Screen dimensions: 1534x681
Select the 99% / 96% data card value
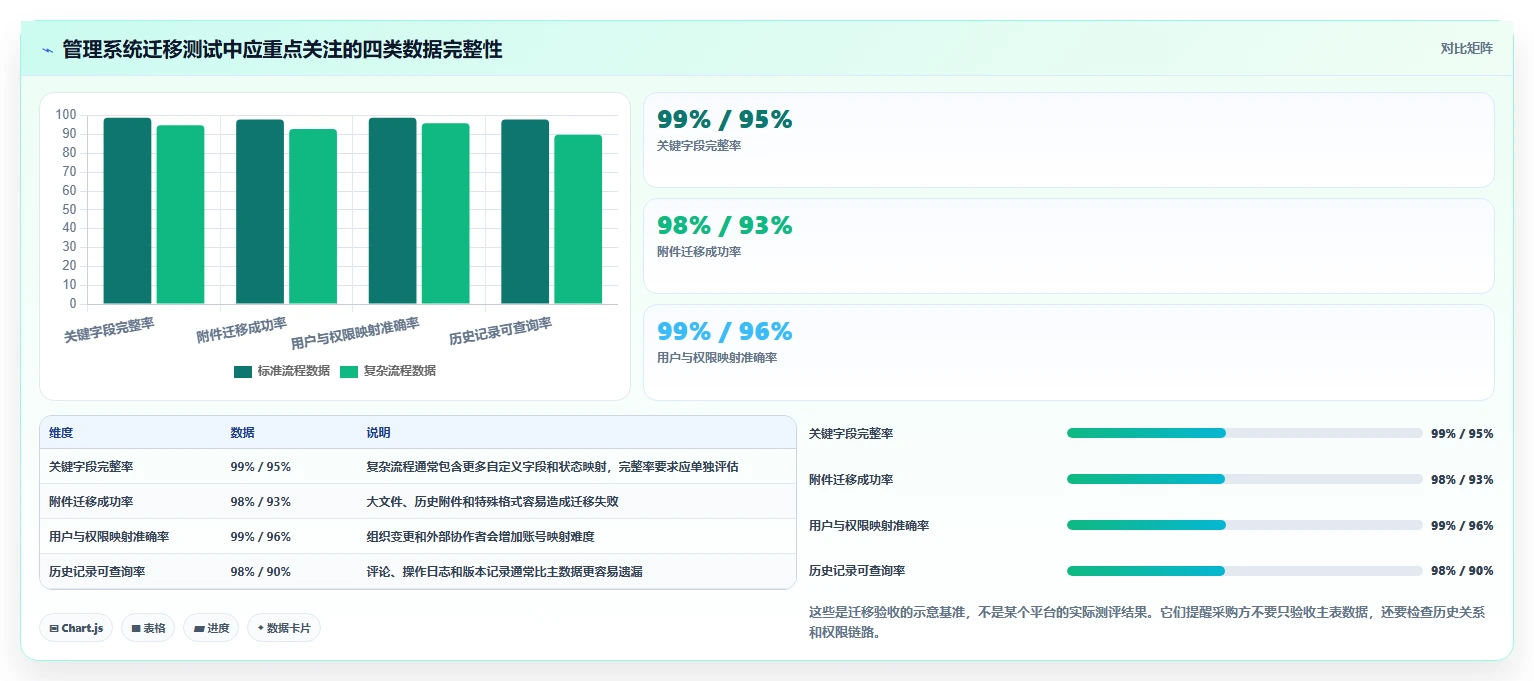pyautogui.click(x=724, y=331)
